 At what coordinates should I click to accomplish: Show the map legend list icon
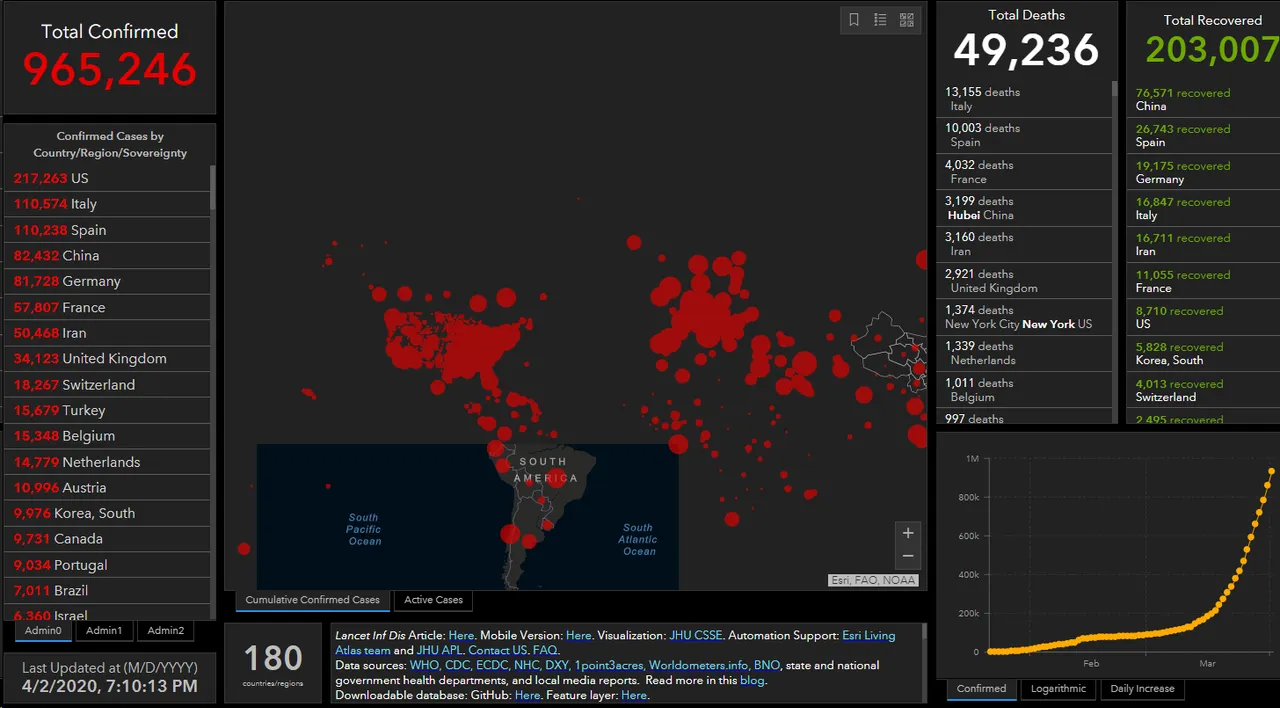[881, 20]
